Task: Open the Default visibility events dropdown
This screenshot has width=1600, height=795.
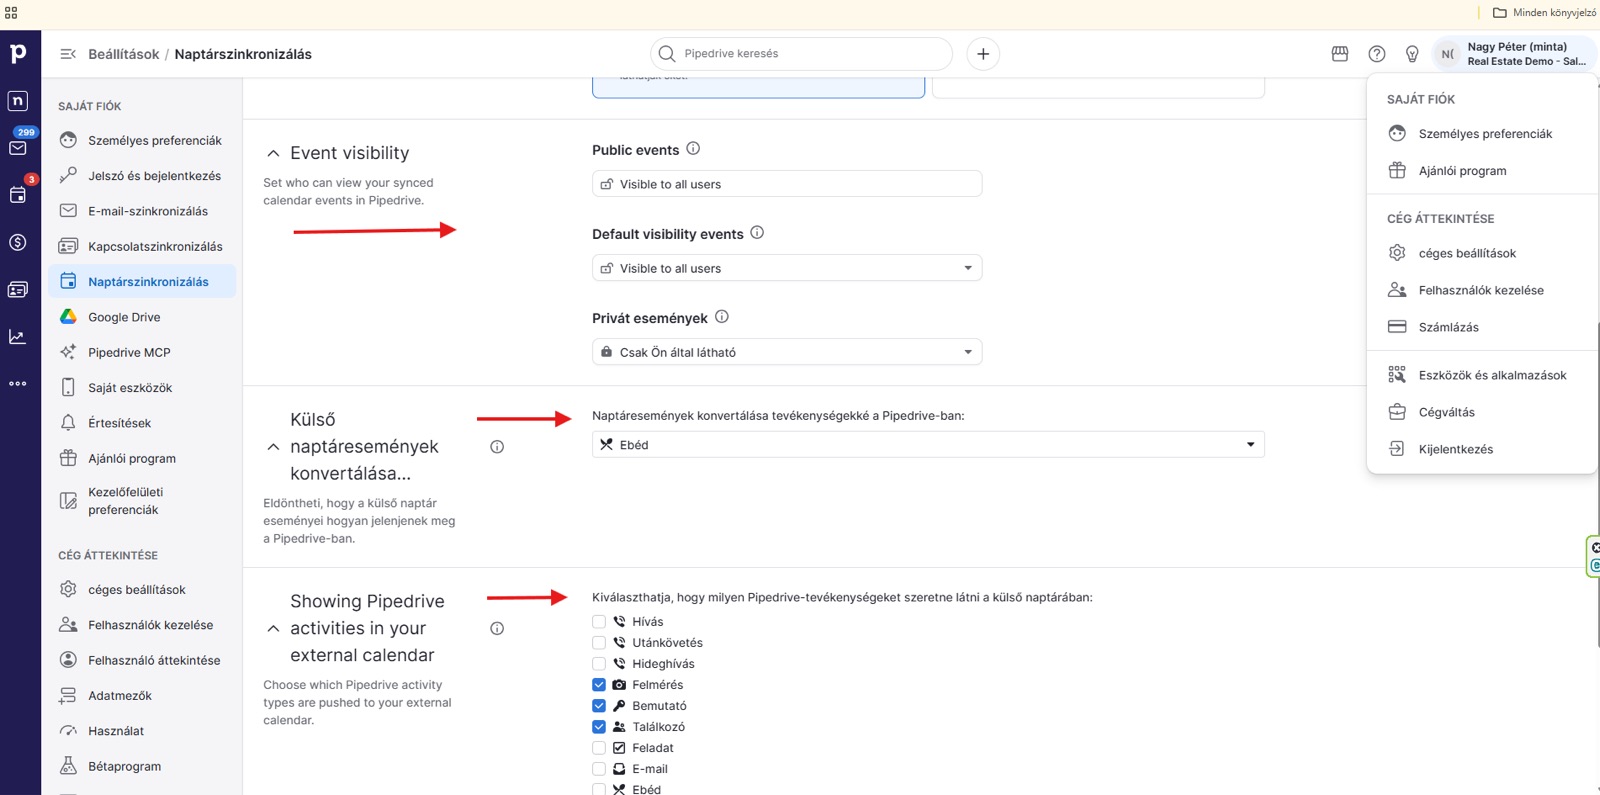Action: pyautogui.click(x=787, y=268)
